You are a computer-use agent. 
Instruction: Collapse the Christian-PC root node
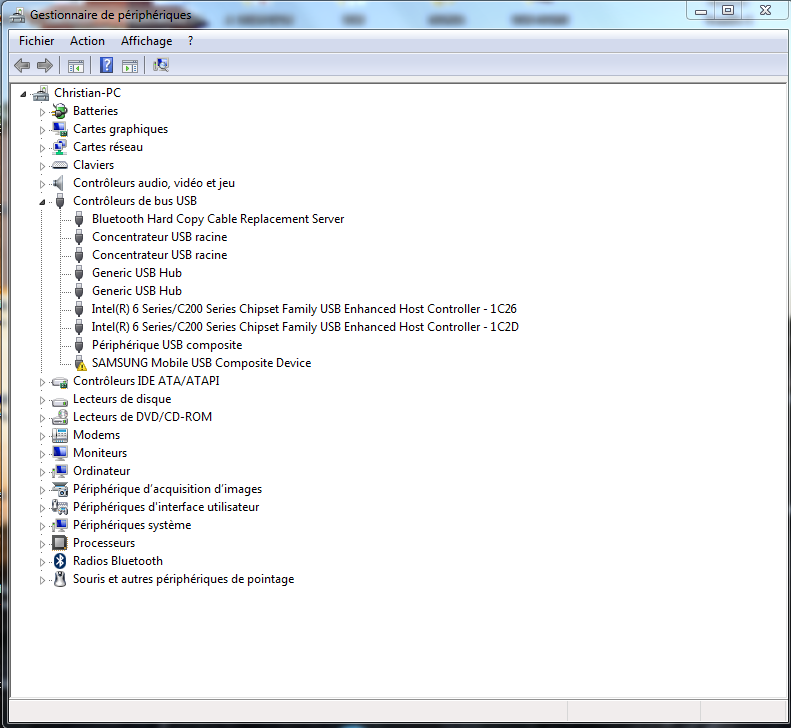(24, 93)
